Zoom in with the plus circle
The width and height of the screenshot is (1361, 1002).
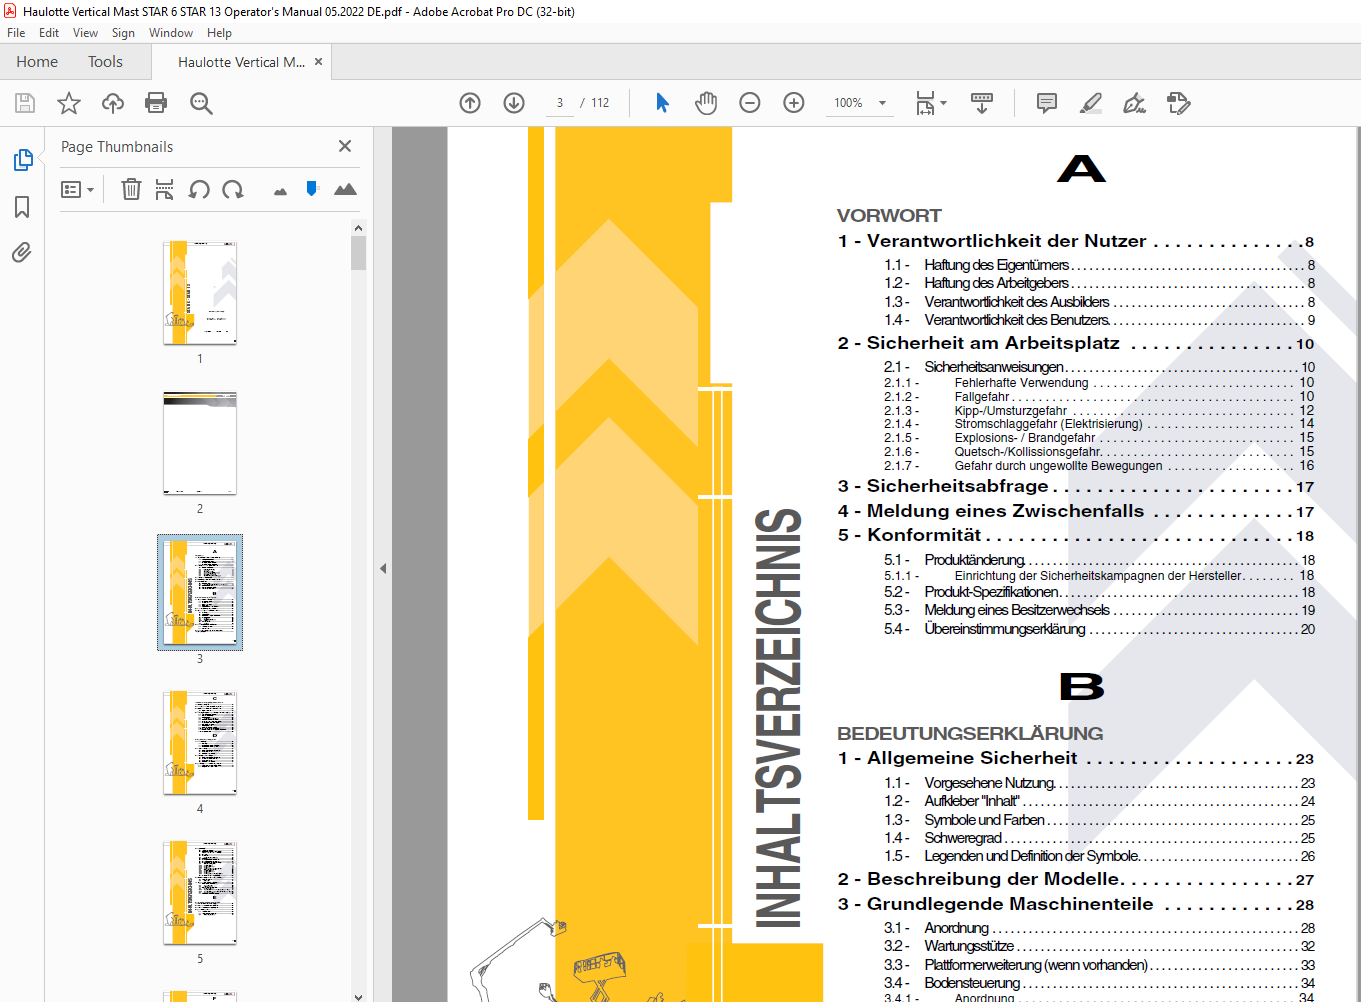794,103
